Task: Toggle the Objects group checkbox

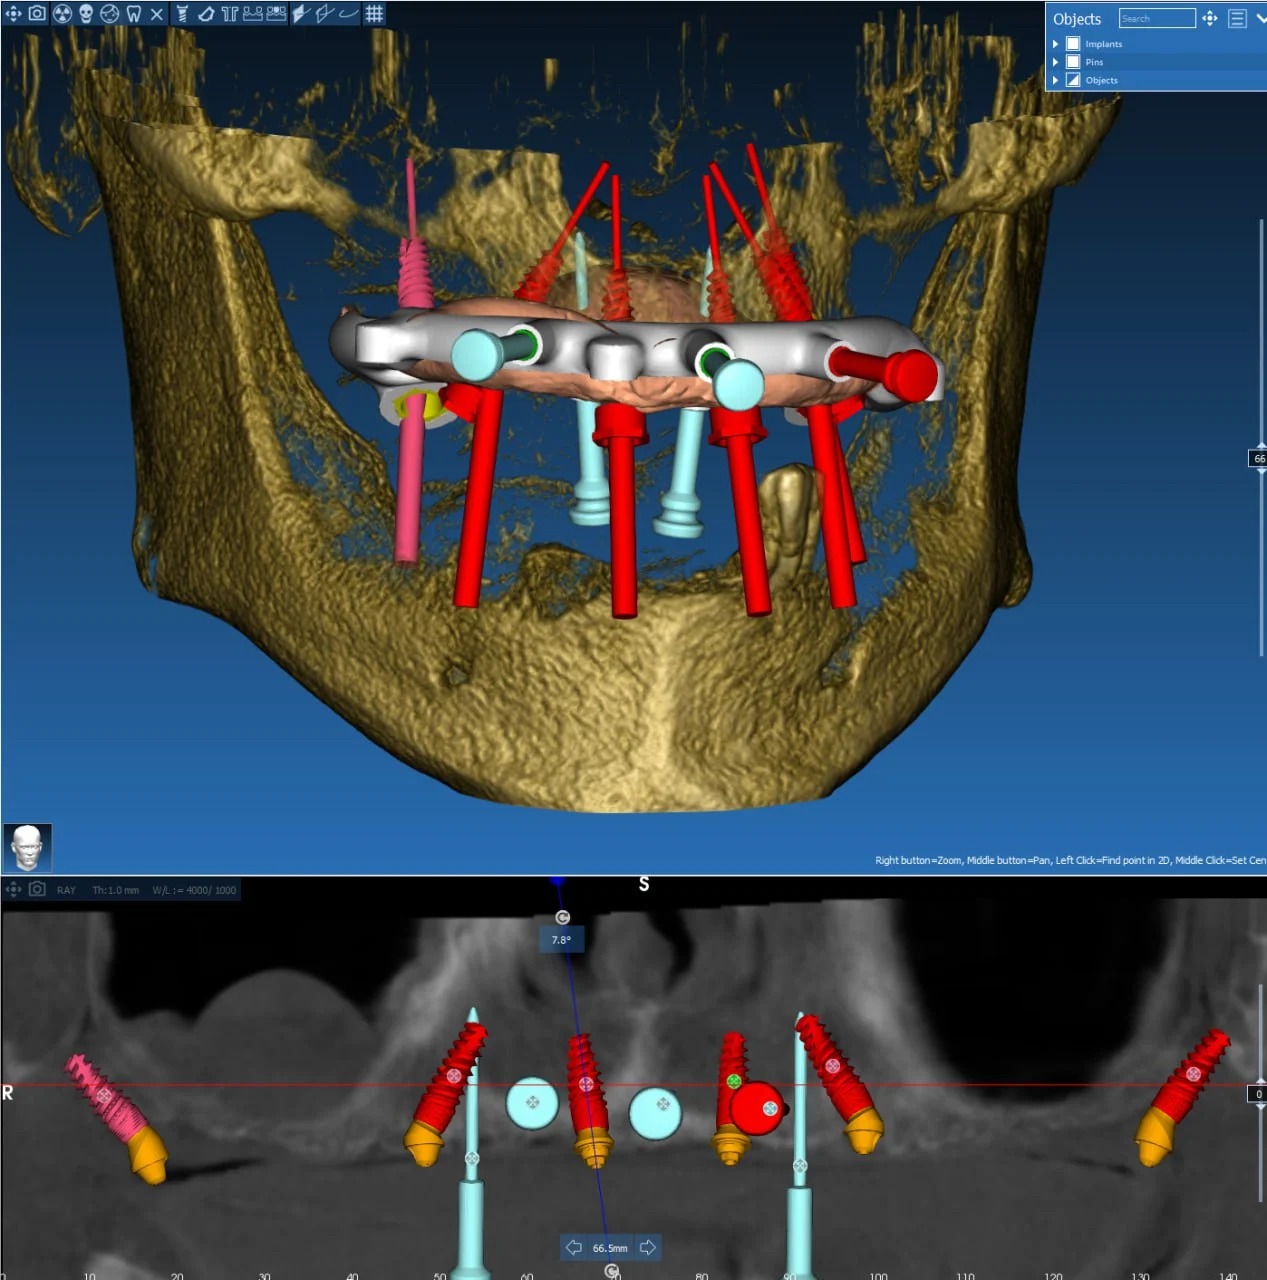Action: 1073,80
